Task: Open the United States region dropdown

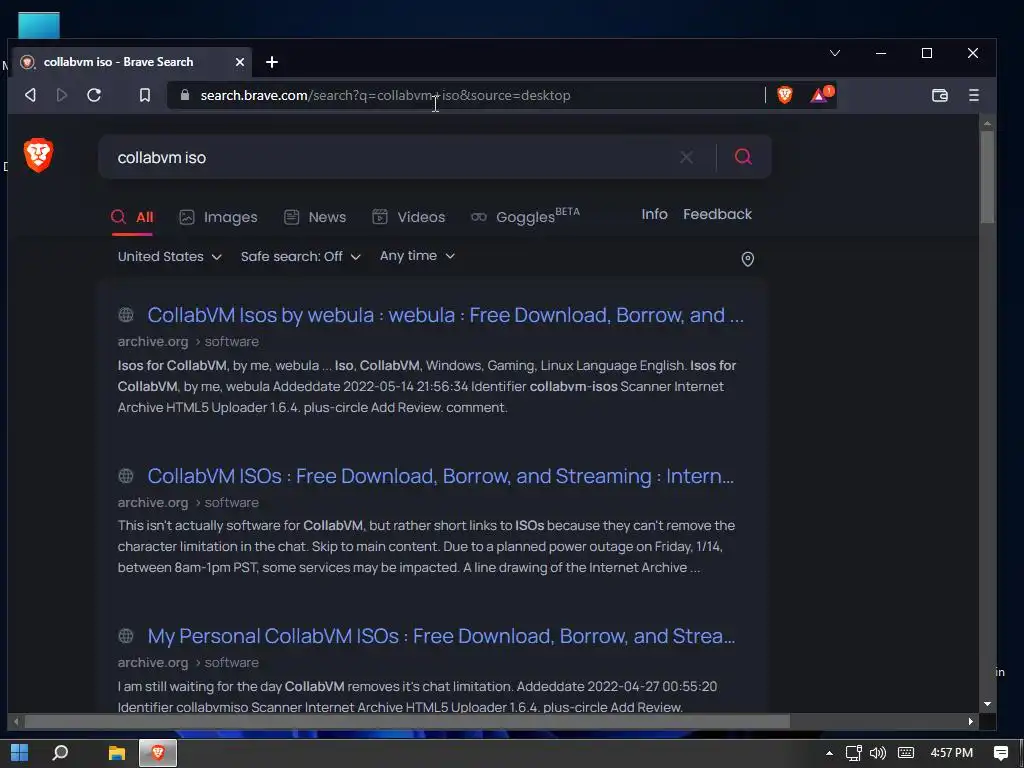Action: point(170,257)
